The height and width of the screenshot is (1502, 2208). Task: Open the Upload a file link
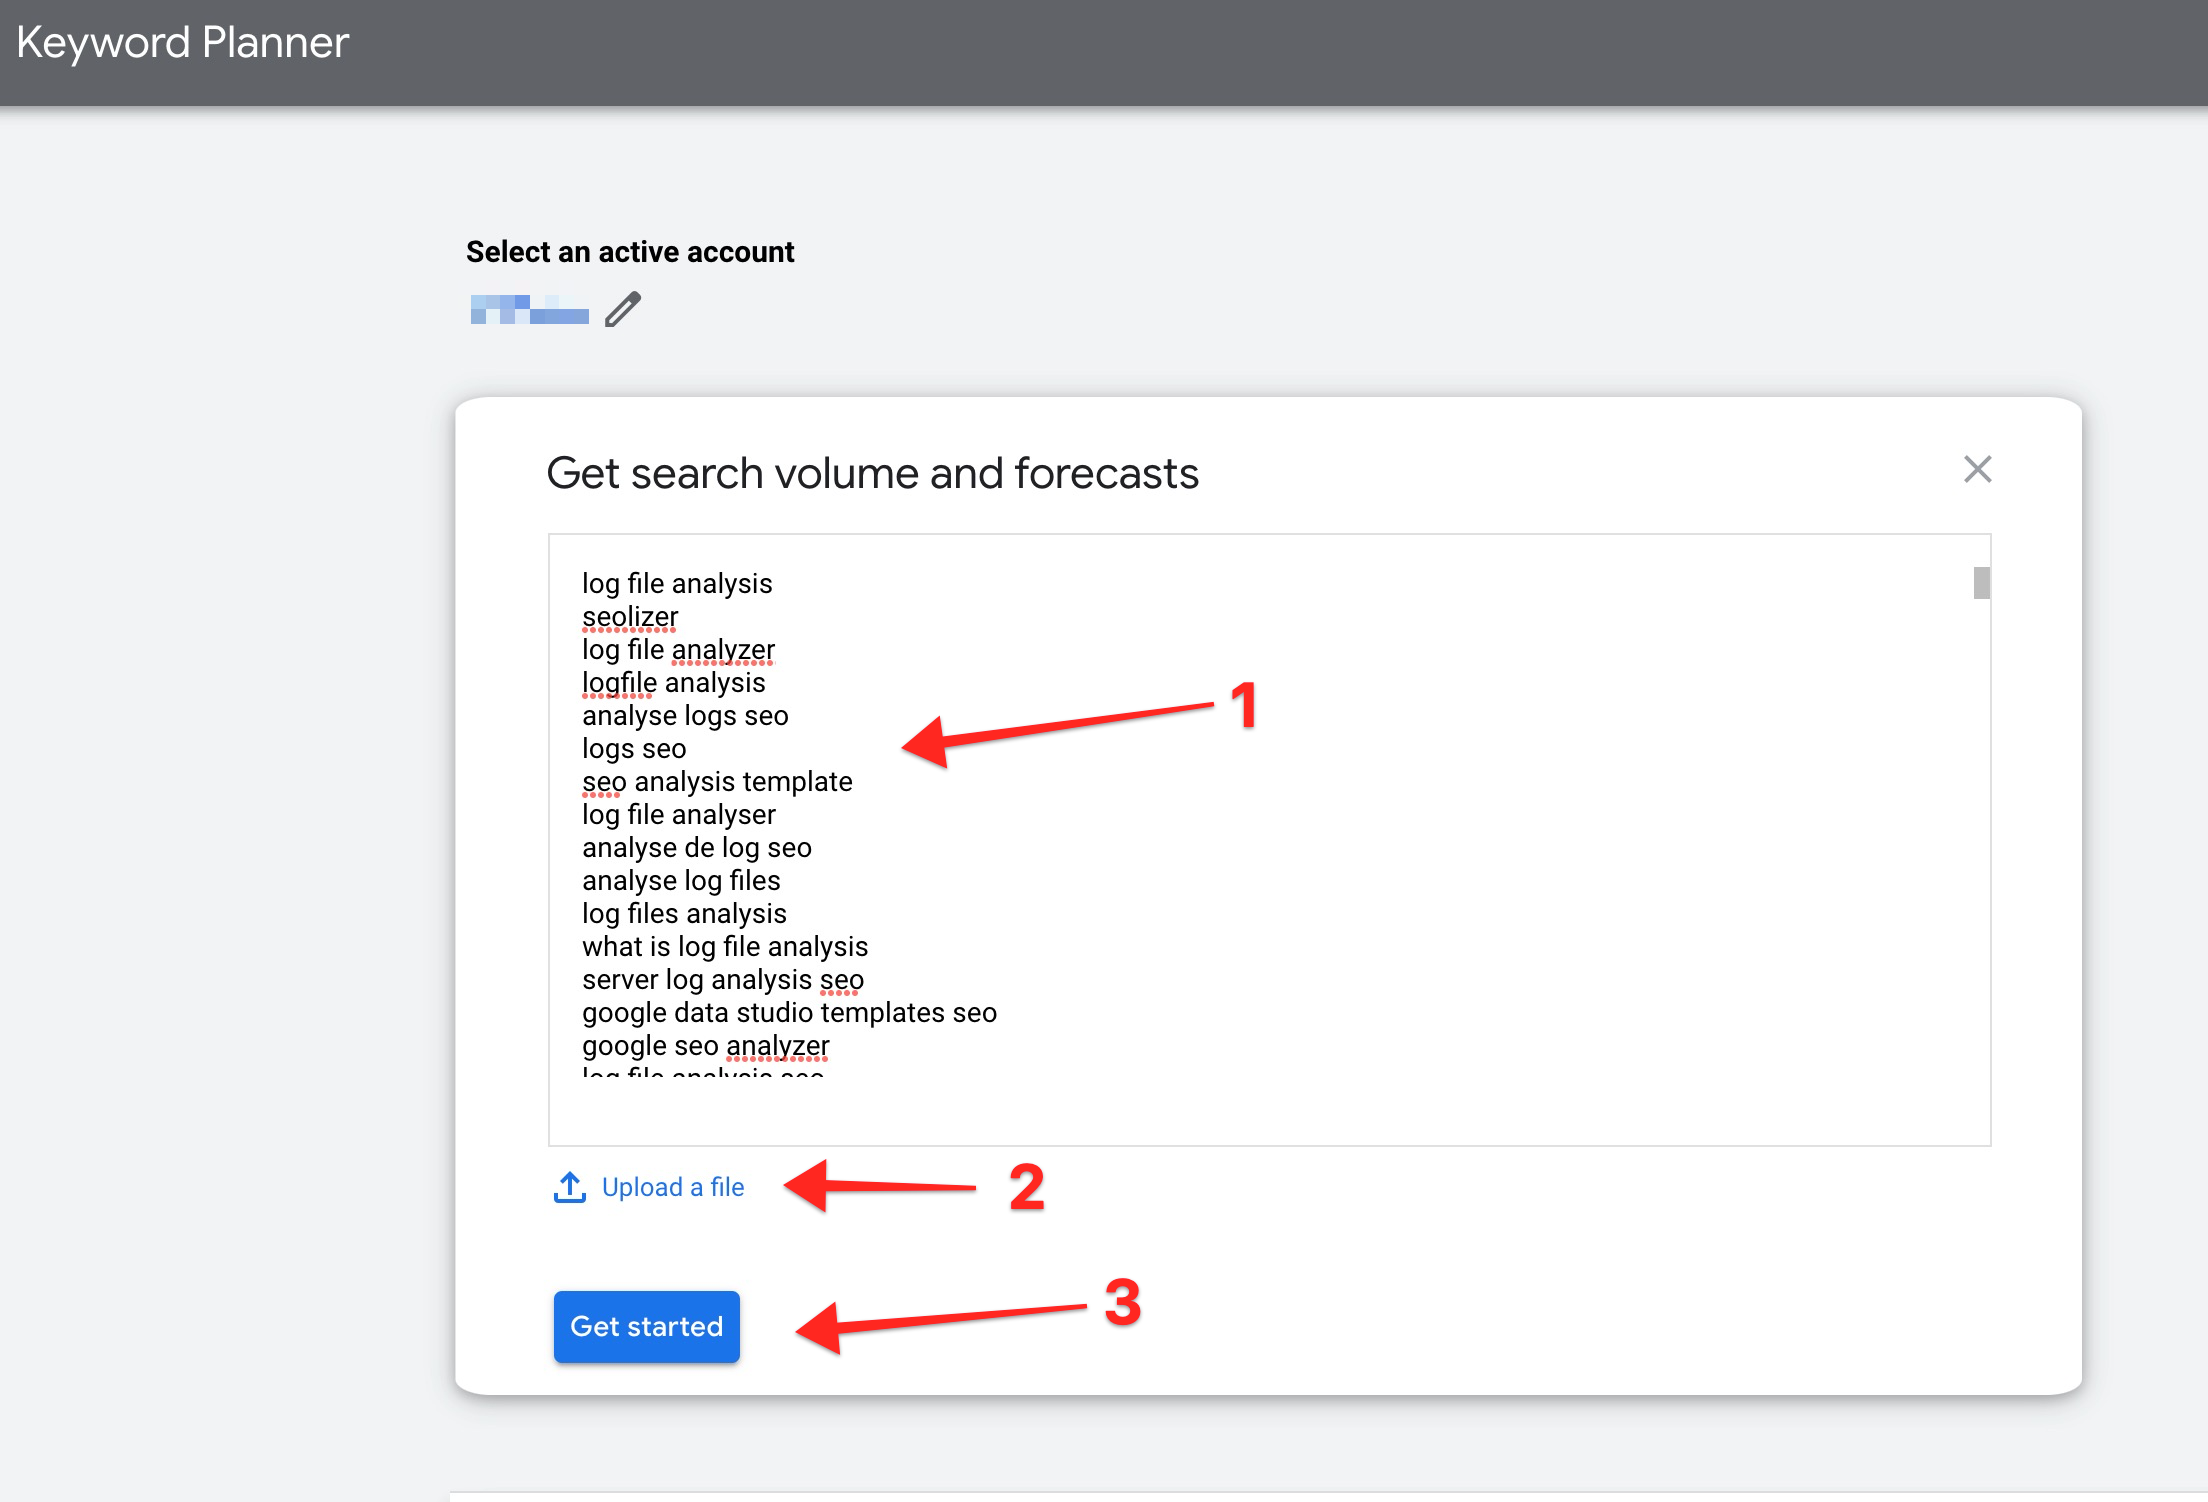pos(672,1187)
